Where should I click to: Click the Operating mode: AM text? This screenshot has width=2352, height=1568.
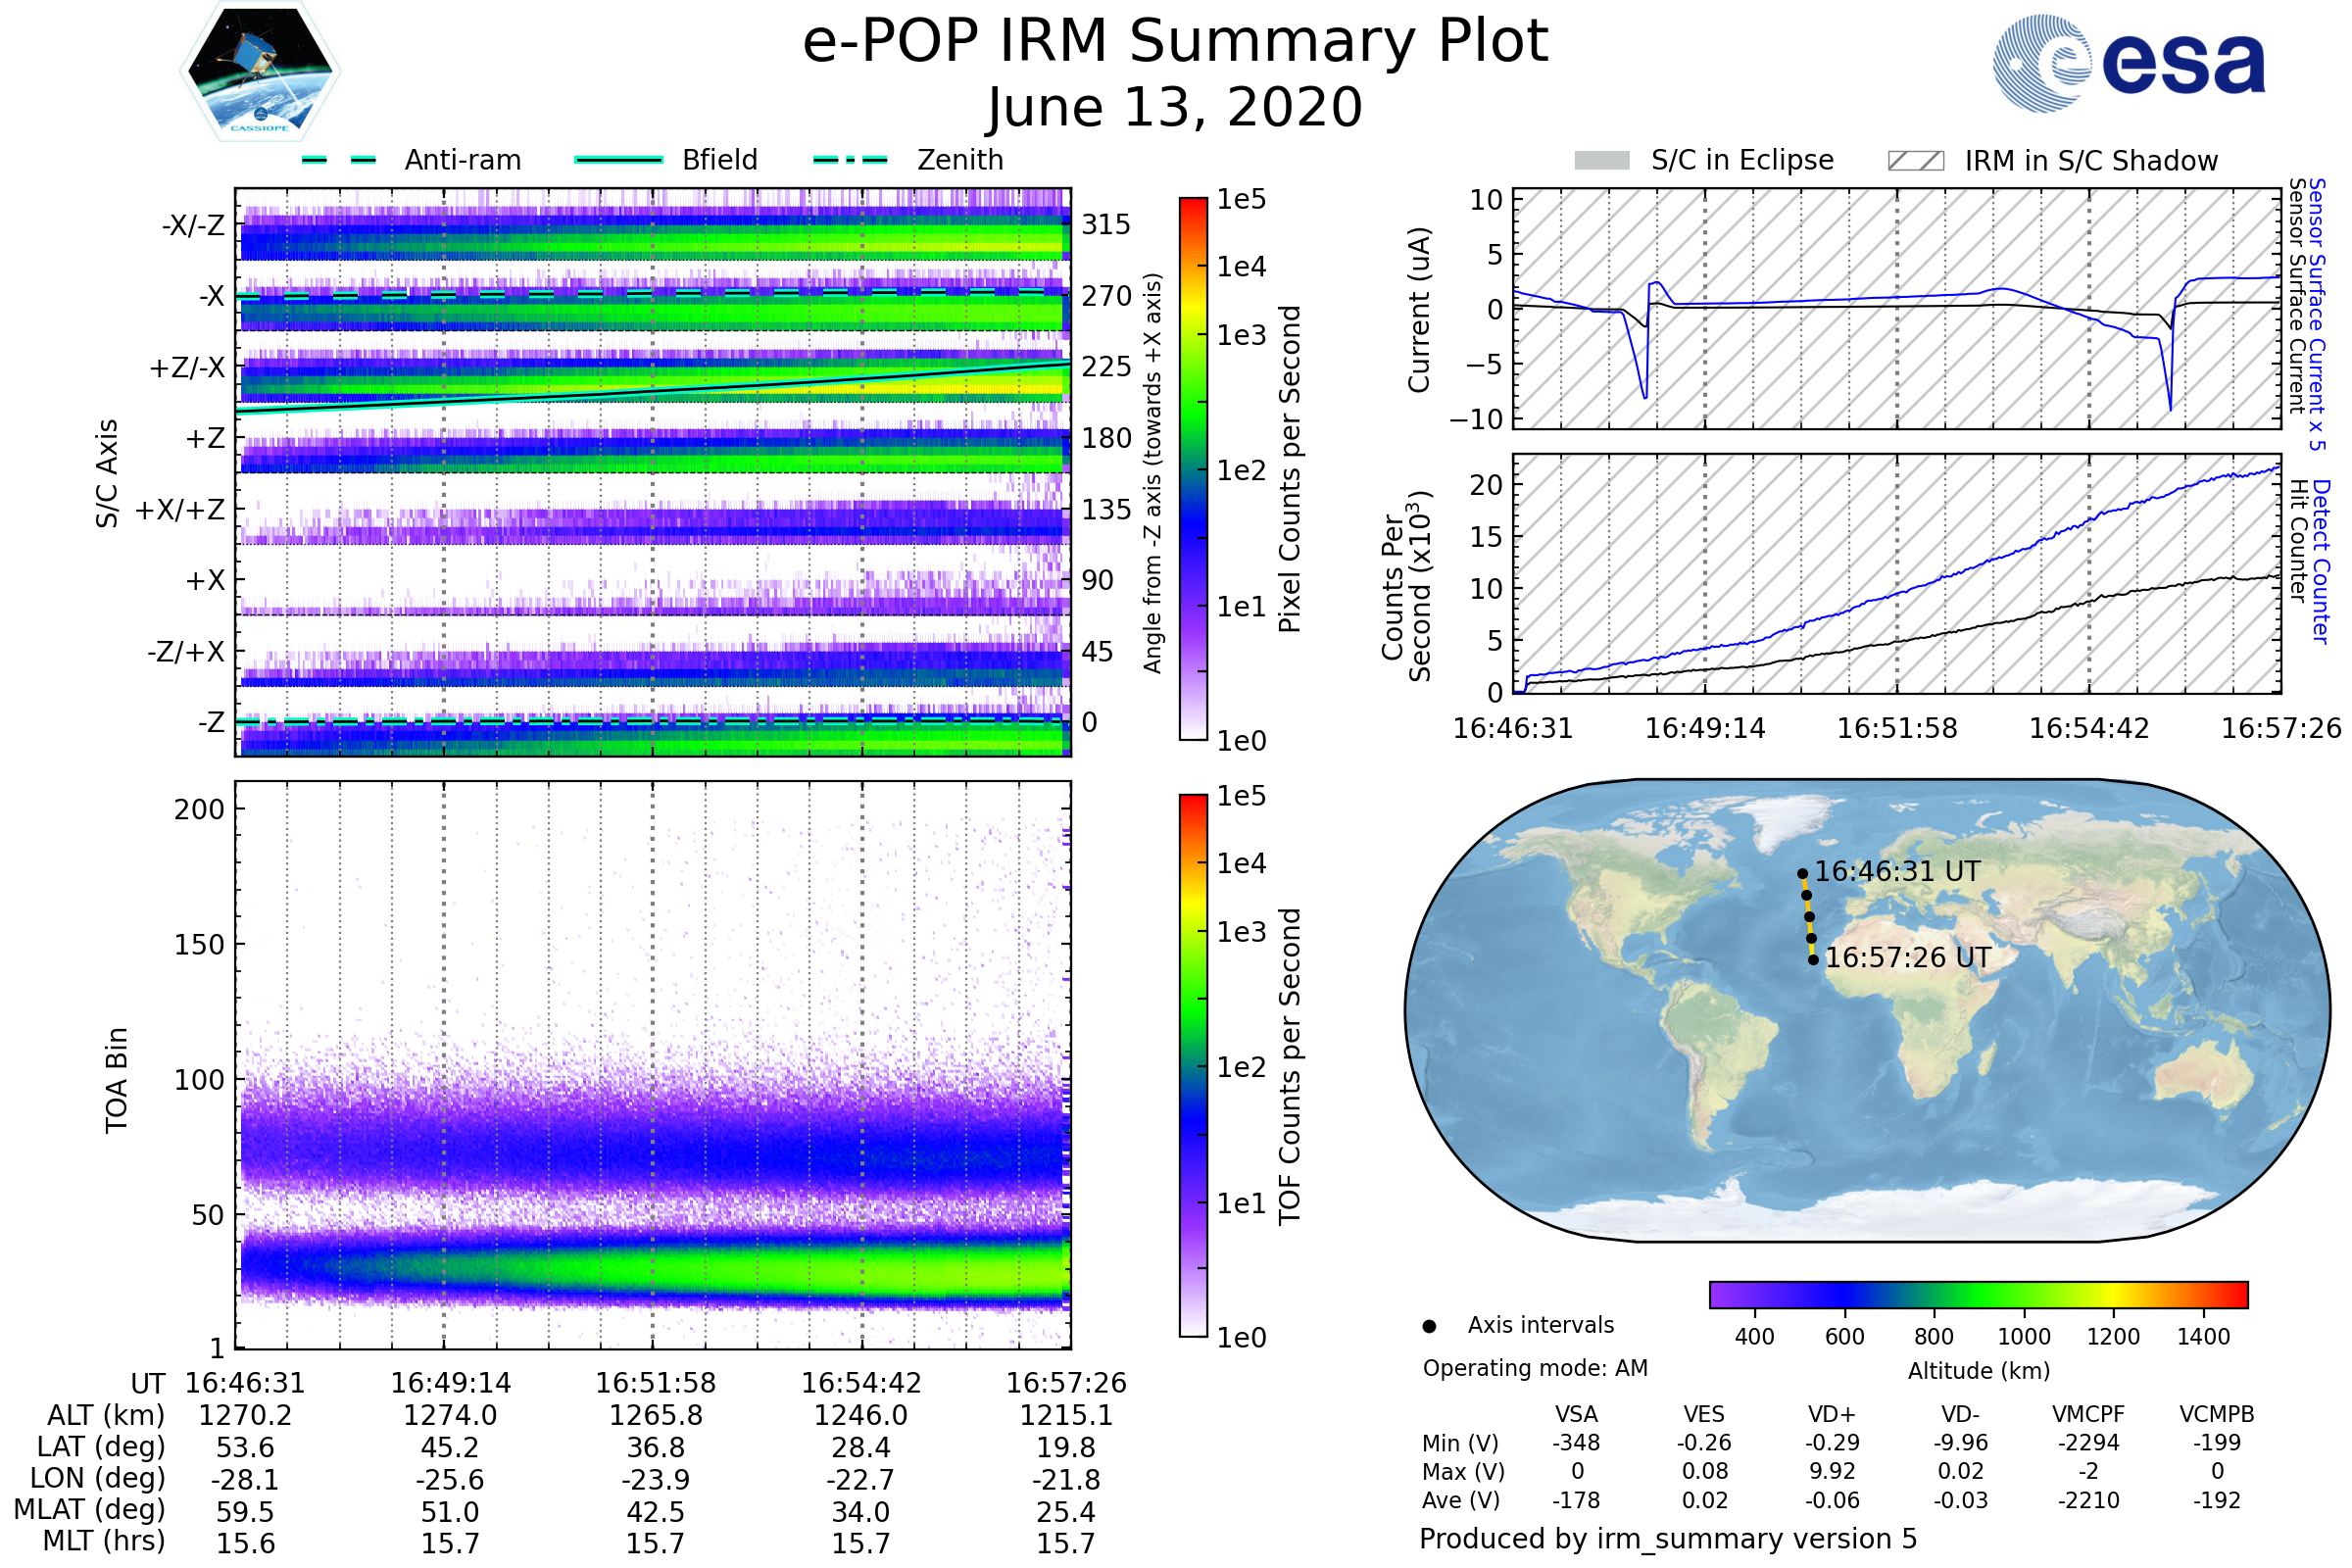click(x=1535, y=1368)
